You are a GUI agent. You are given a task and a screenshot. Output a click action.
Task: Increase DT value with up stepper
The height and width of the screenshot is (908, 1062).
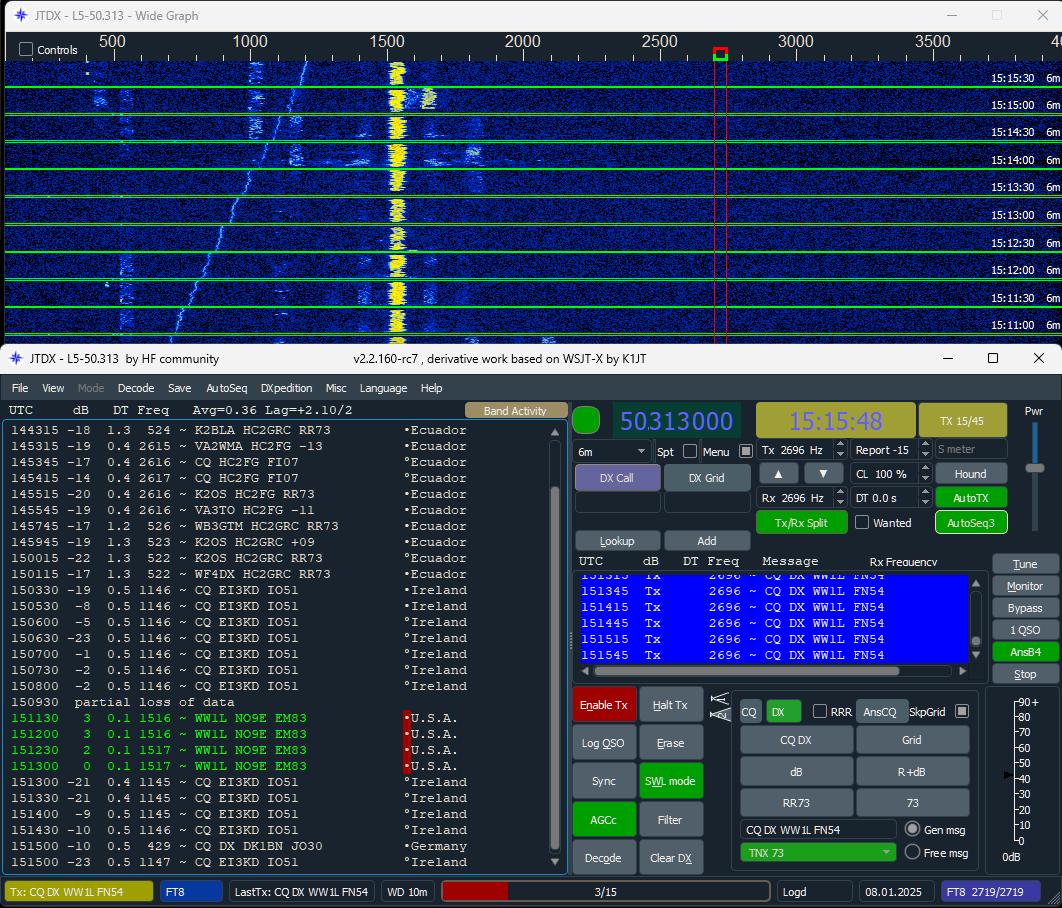[925, 493]
